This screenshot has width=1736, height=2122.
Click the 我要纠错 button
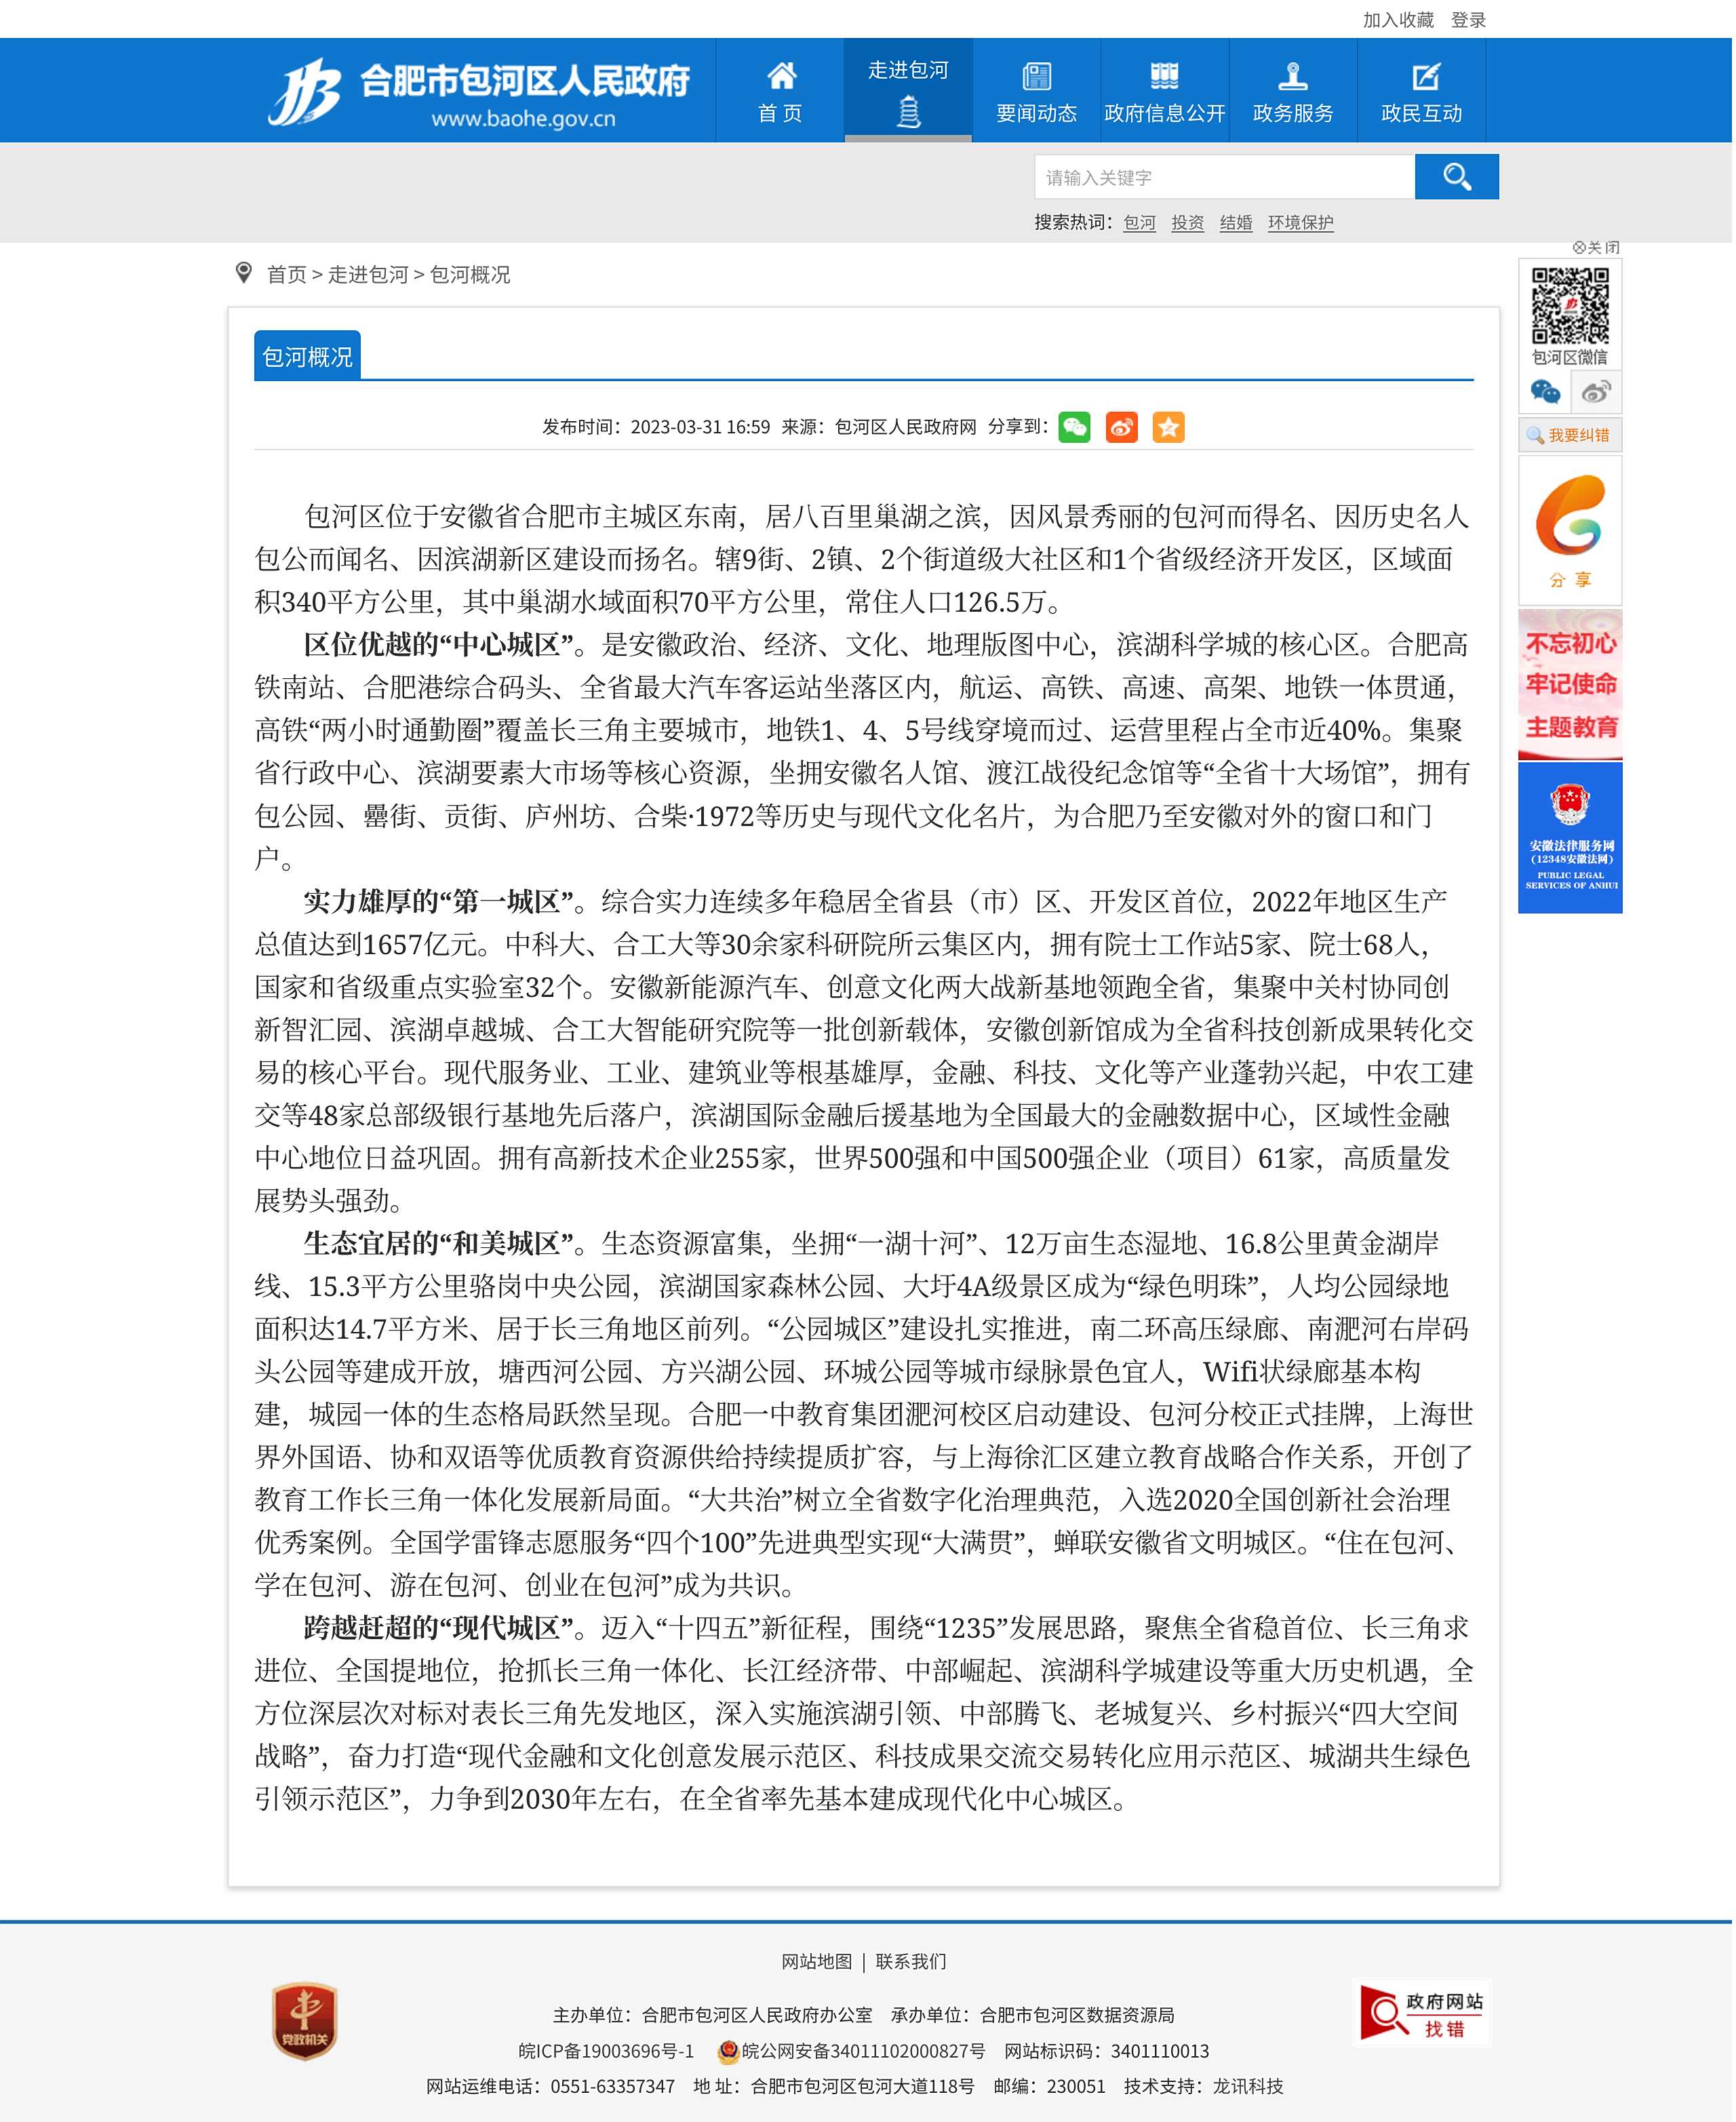pos(1570,435)
